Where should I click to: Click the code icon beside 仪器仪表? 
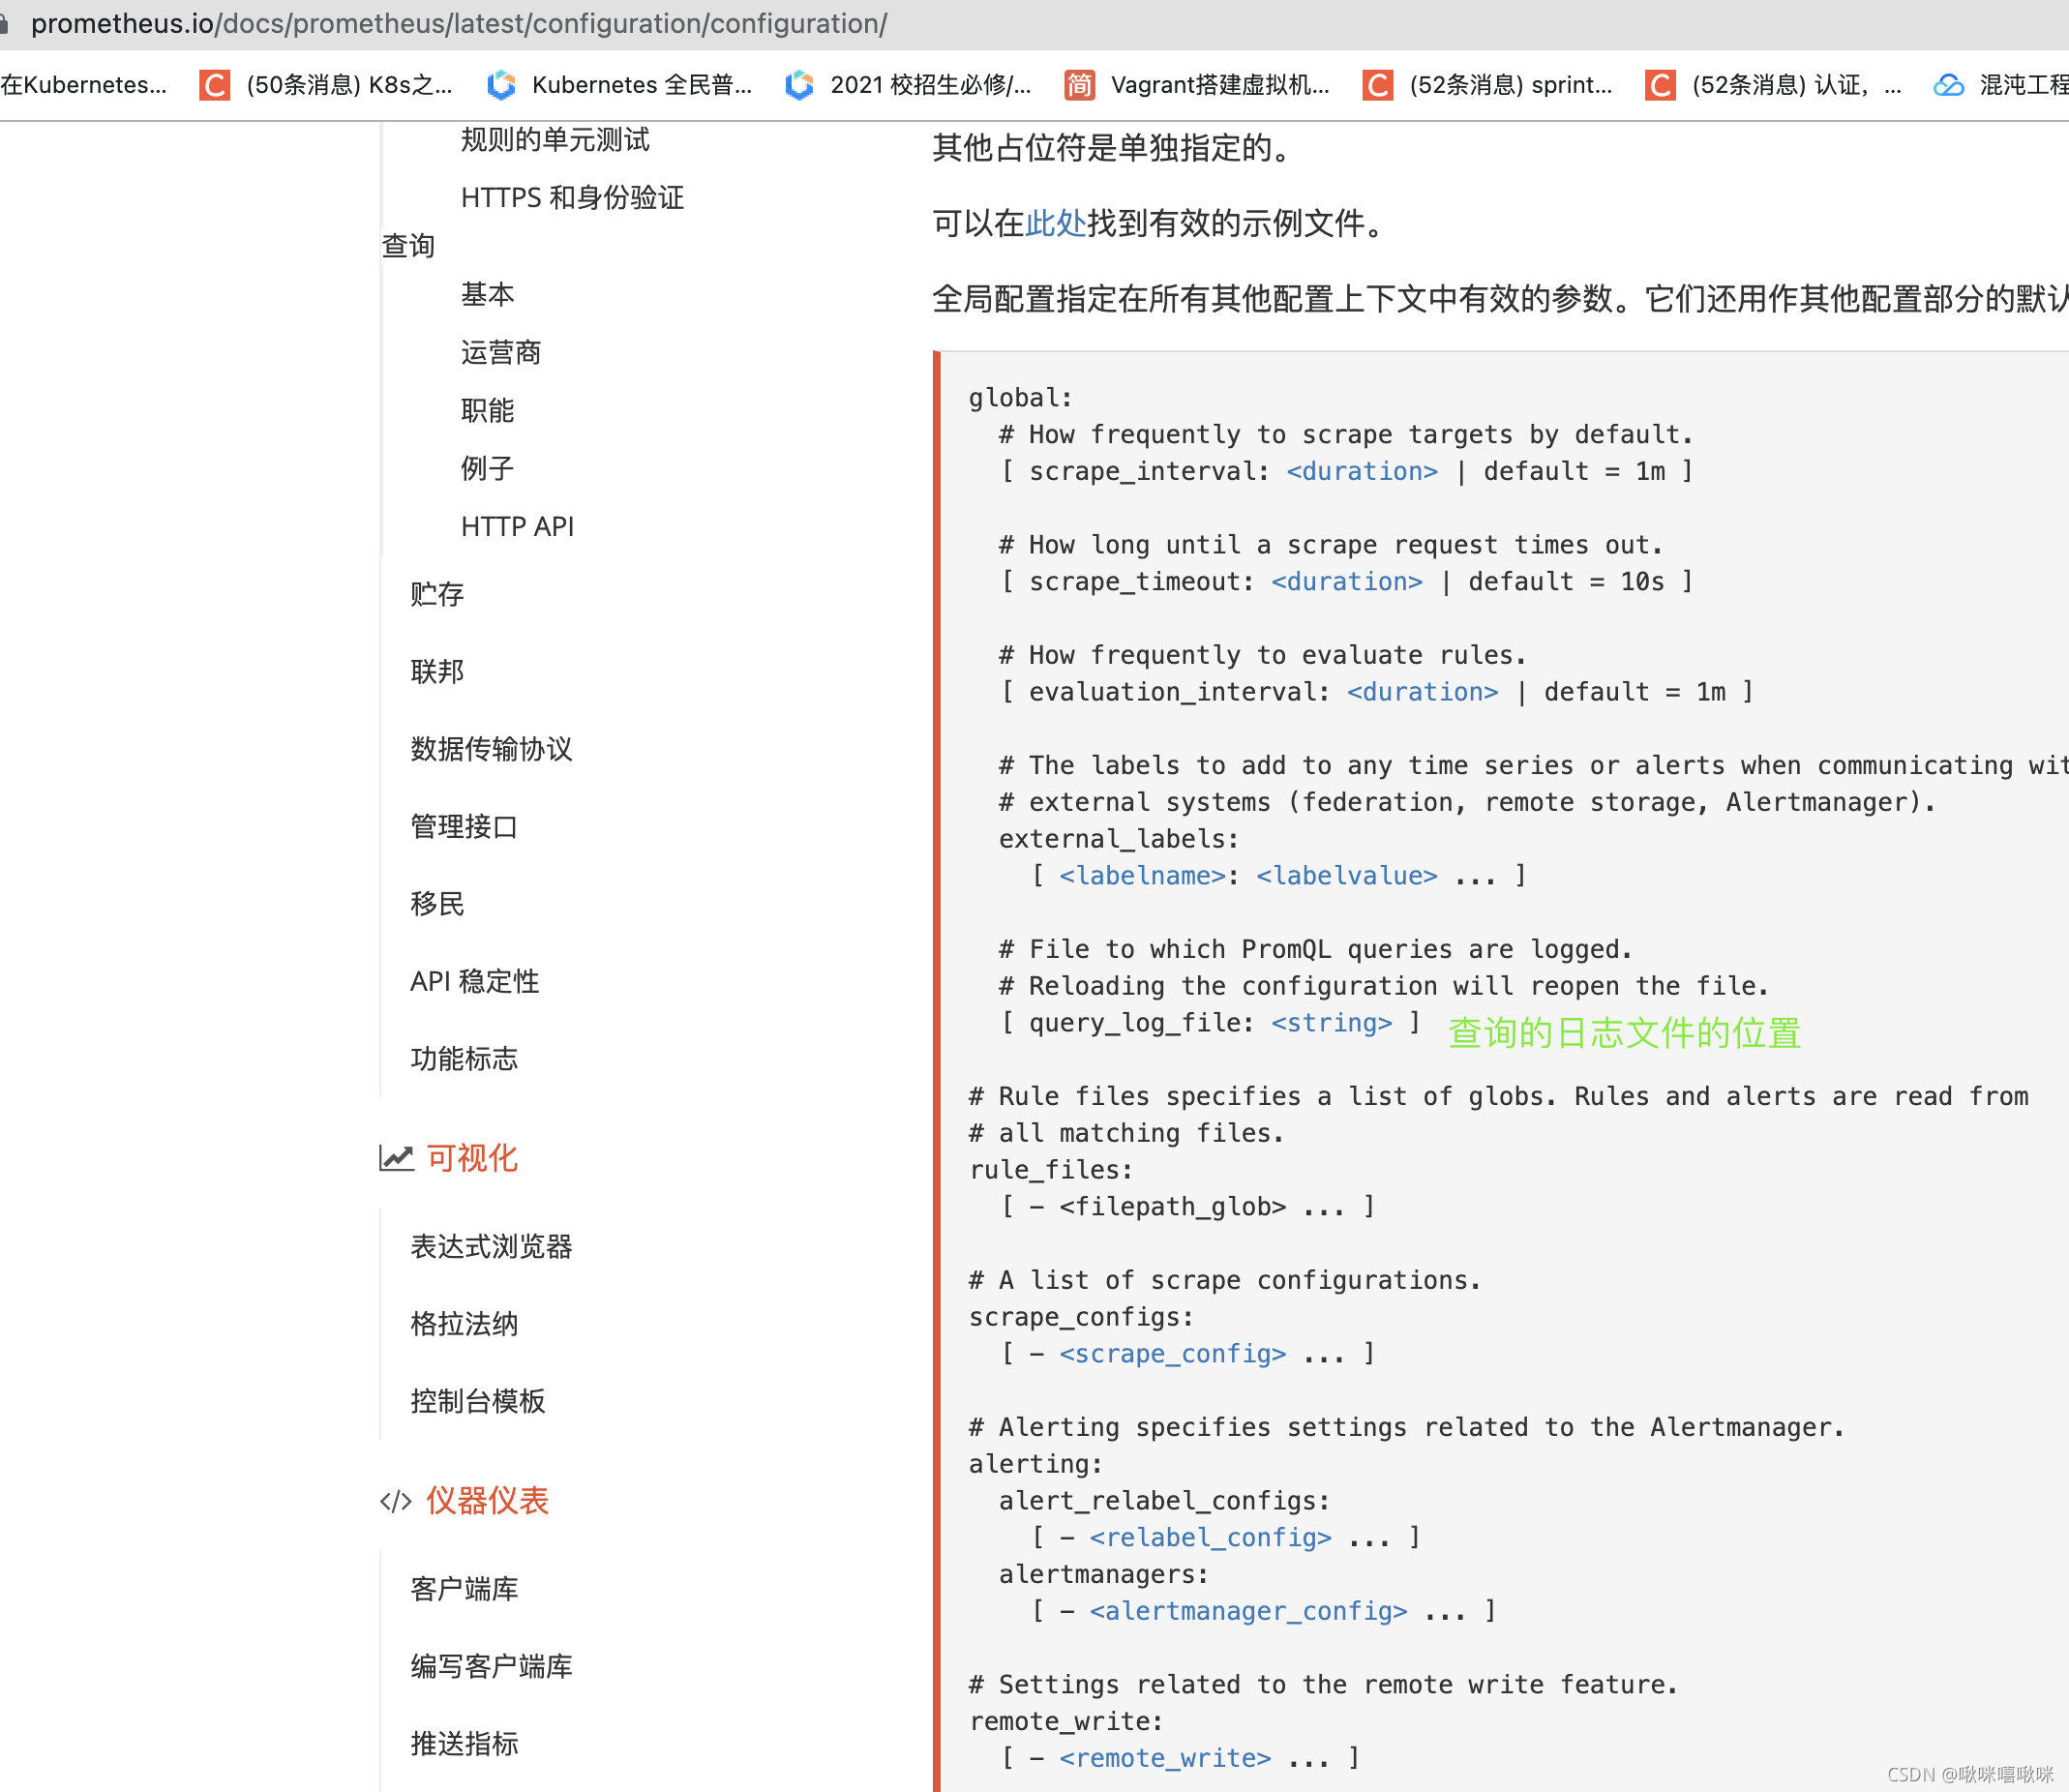[x=396, y=1502]
